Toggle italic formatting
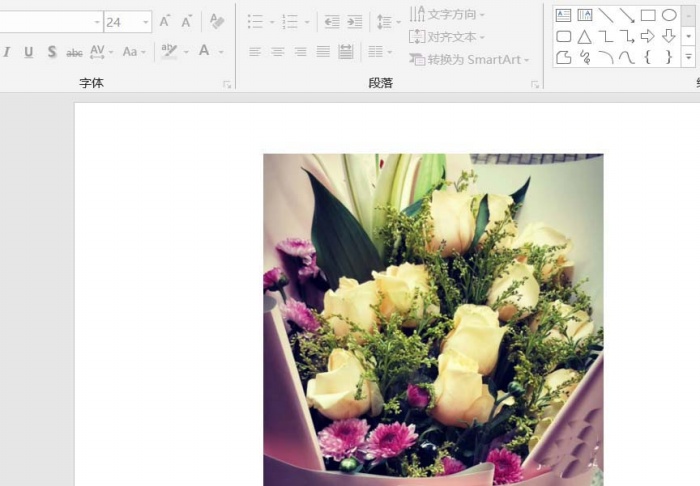The width and height of the screenshot is (700, 486). [x=7, y=52]
